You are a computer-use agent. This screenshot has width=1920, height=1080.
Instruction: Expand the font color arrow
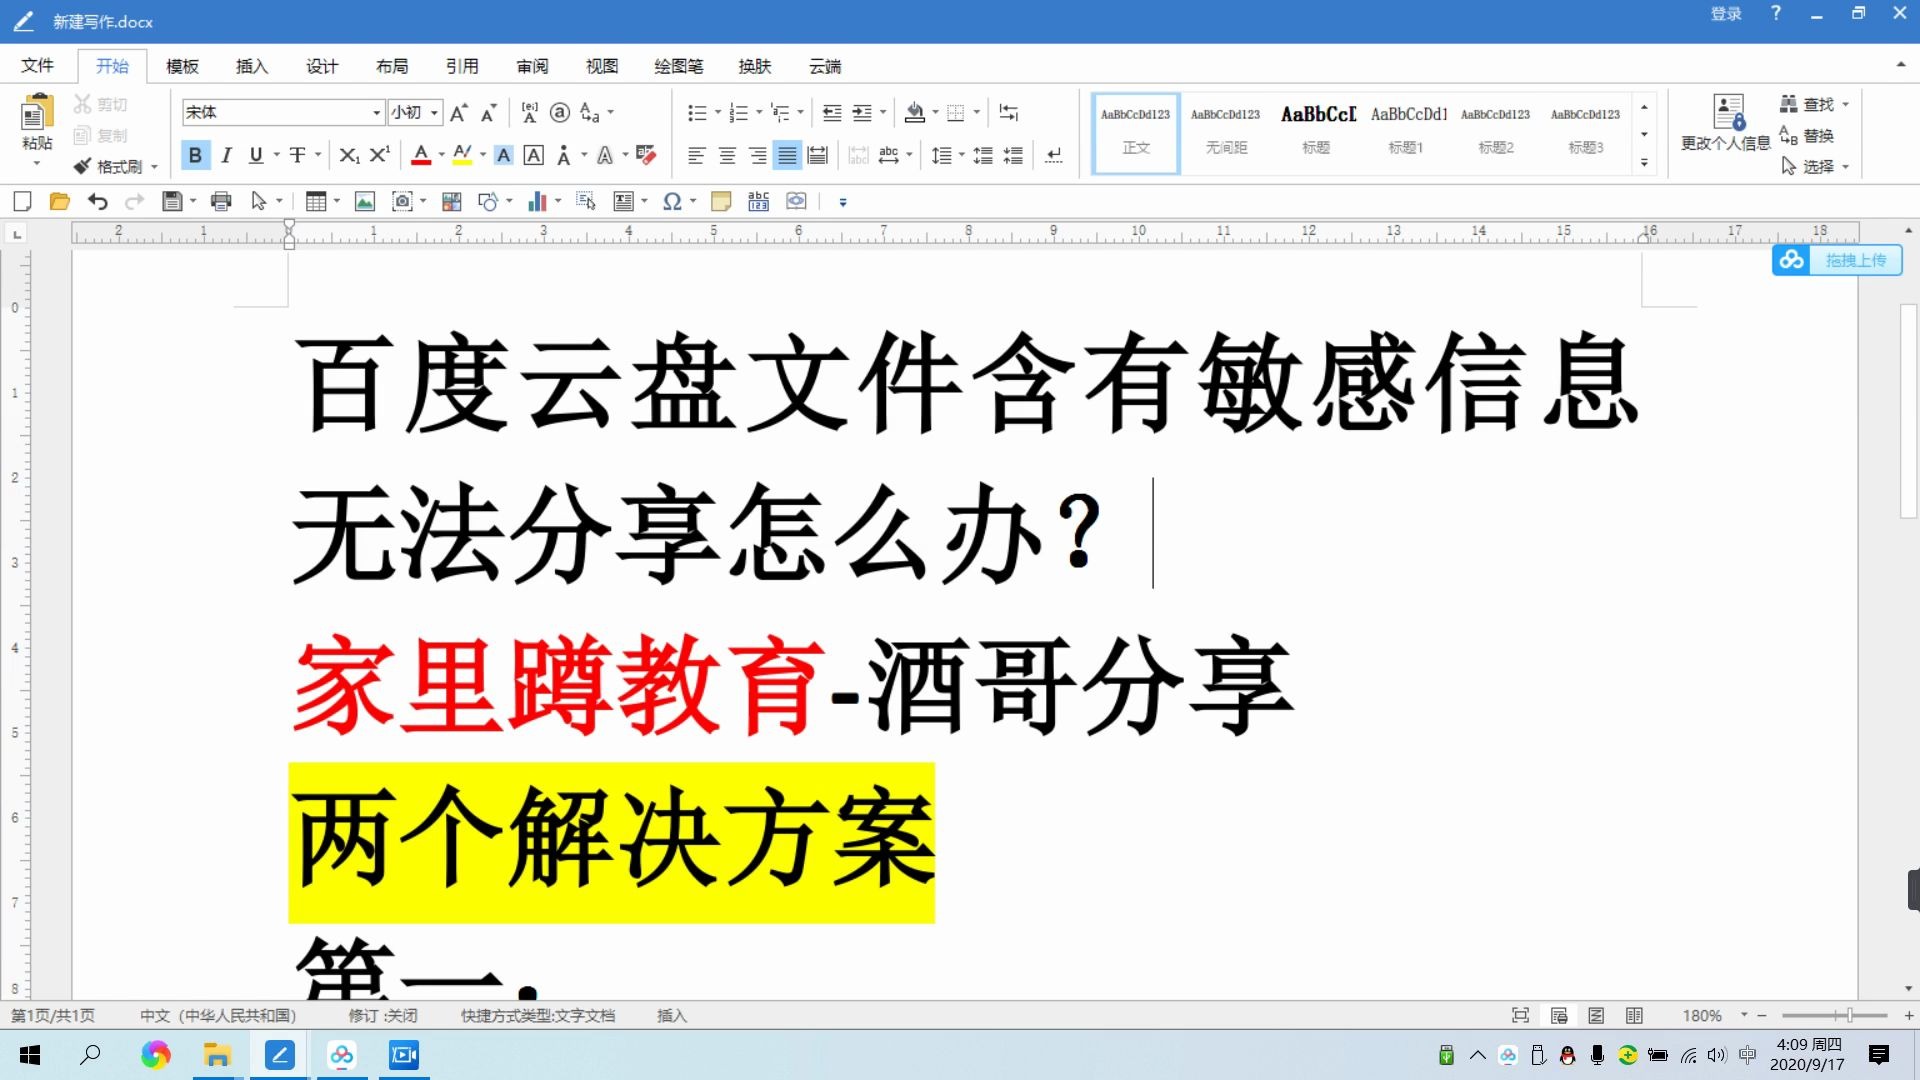coord(442,155)
